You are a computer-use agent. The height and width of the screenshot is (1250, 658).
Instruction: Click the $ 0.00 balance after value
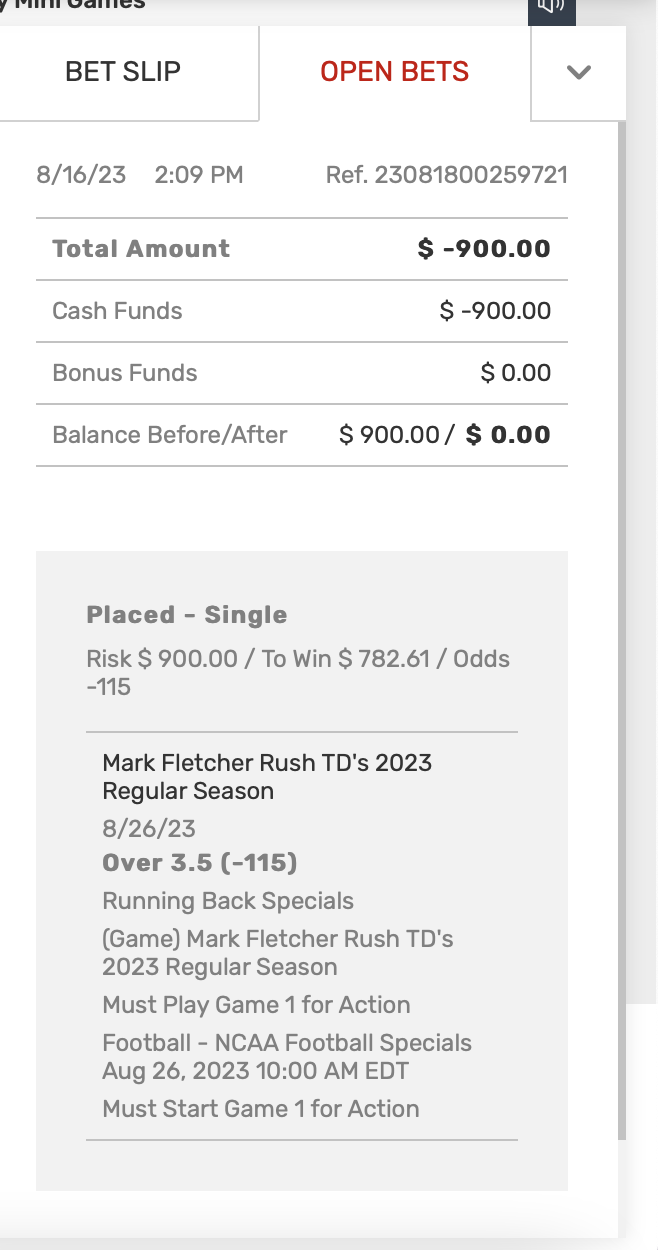point(508,435)
